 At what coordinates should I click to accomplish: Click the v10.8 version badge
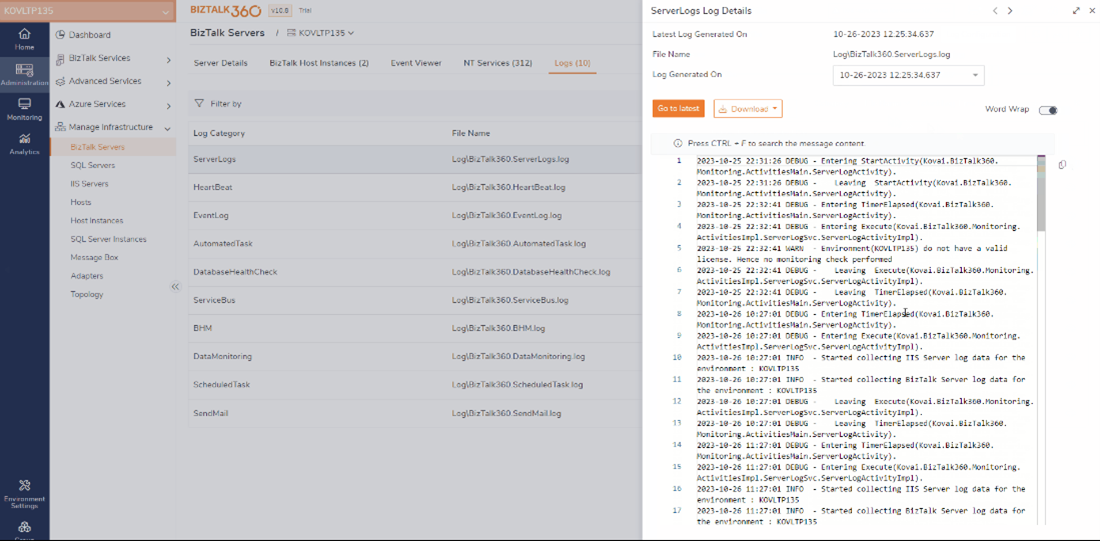click(279, 11)
